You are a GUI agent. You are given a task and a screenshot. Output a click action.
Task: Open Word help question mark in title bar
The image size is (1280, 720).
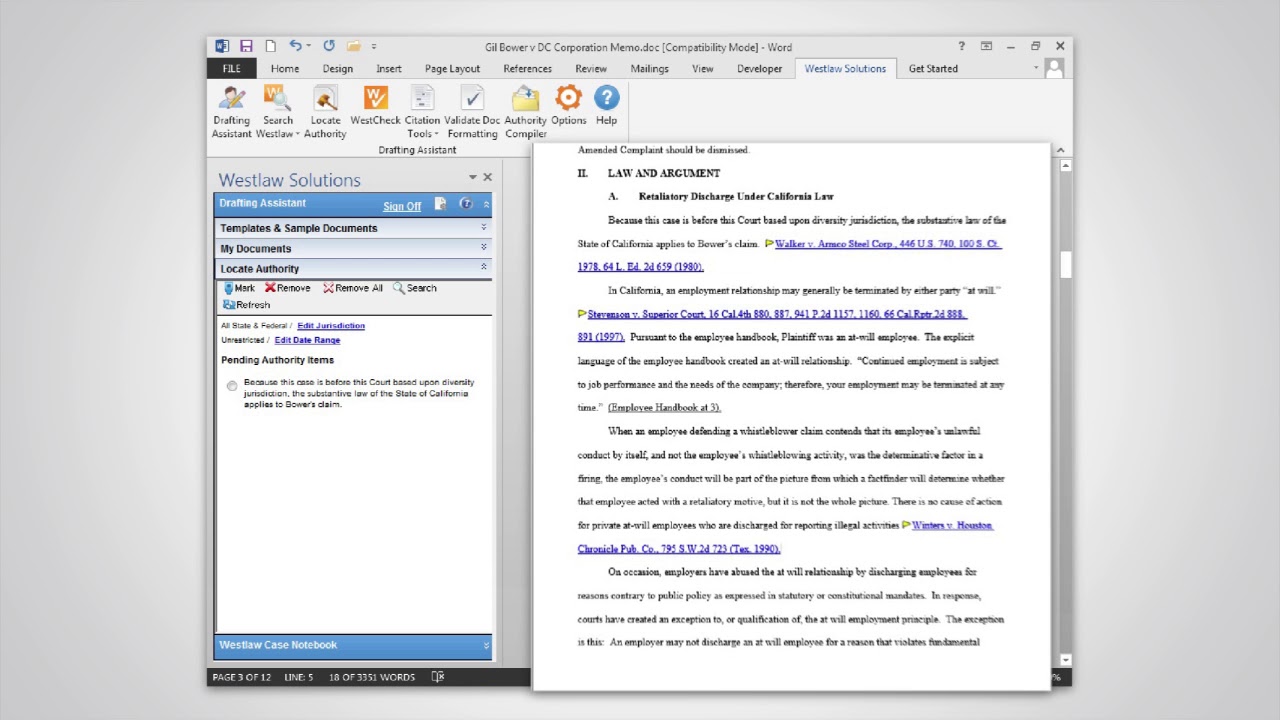tap(961, 46)
